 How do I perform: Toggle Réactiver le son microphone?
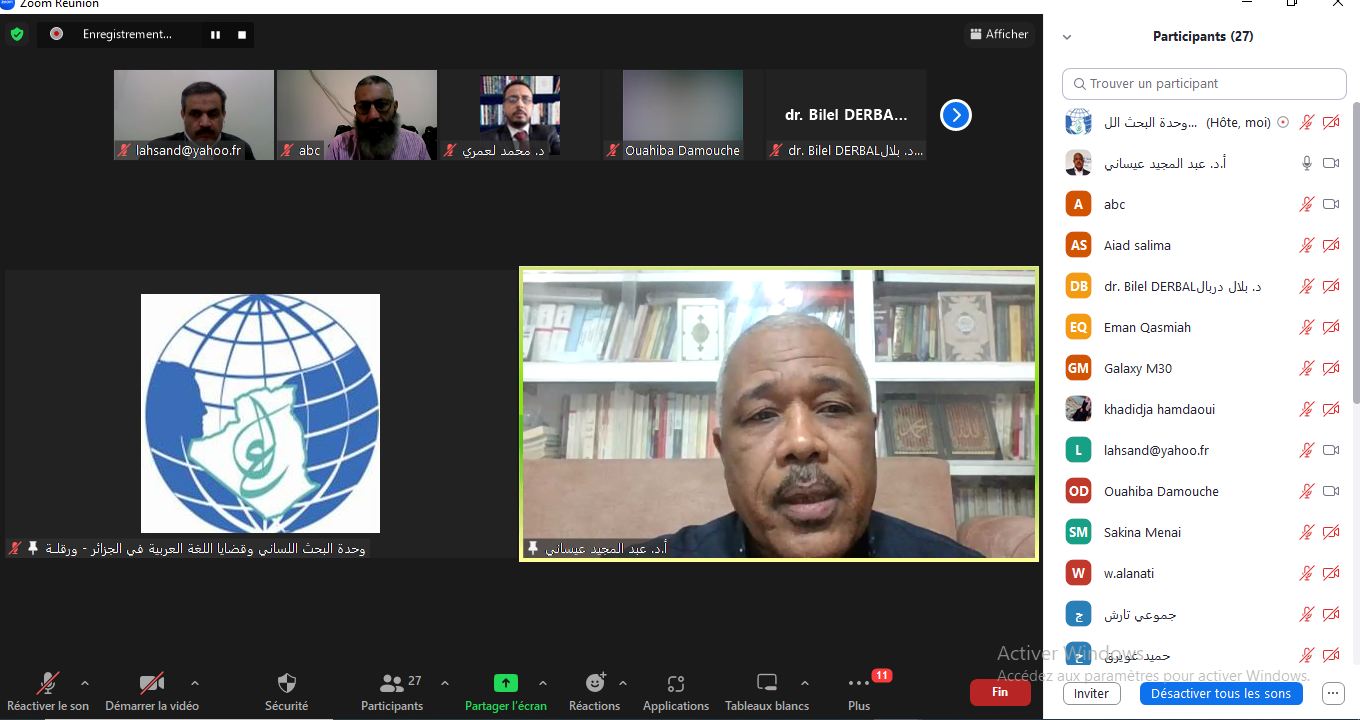47,691
